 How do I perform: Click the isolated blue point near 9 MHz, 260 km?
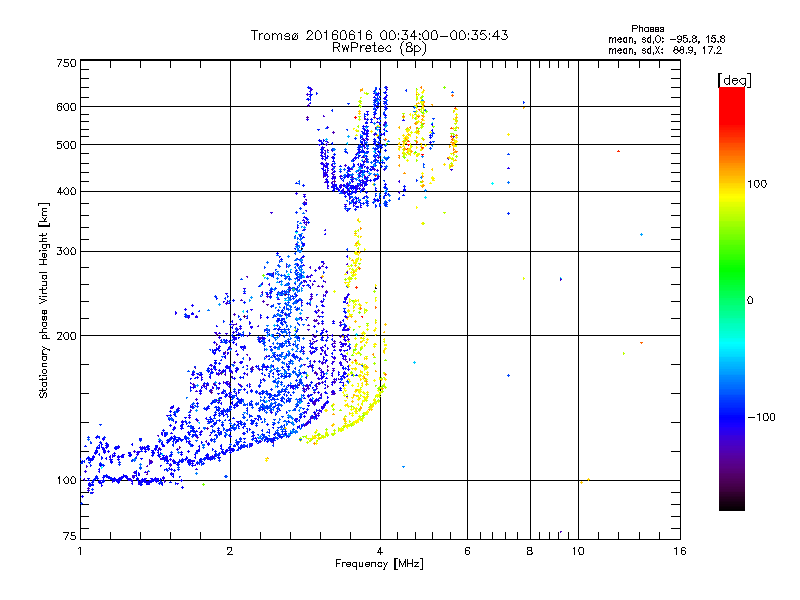[x=561, y=279]
